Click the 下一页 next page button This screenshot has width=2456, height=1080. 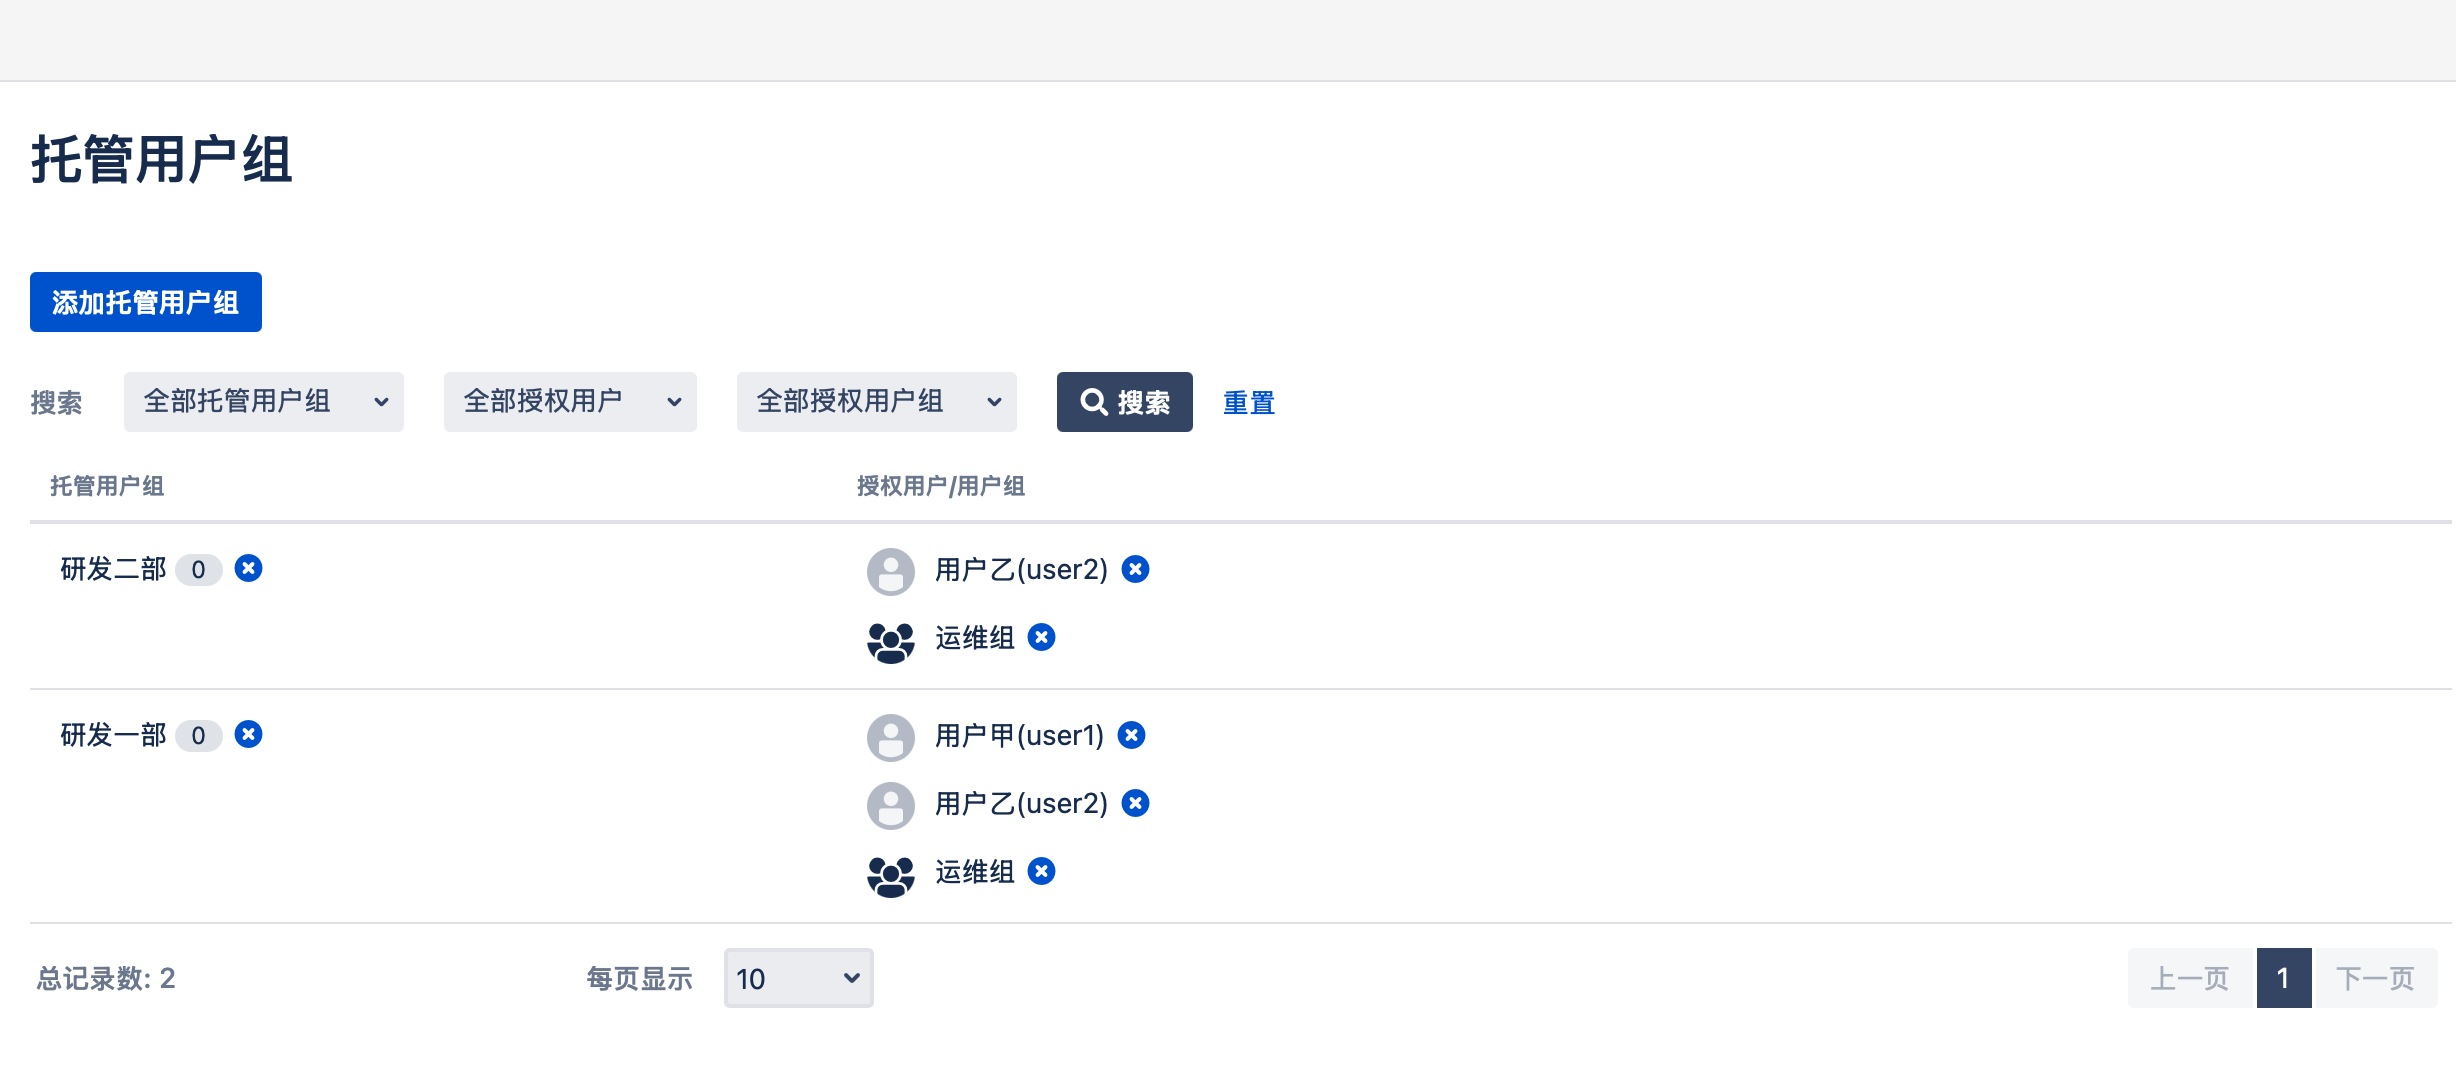pyautogui.click(x=2375, y=978)
